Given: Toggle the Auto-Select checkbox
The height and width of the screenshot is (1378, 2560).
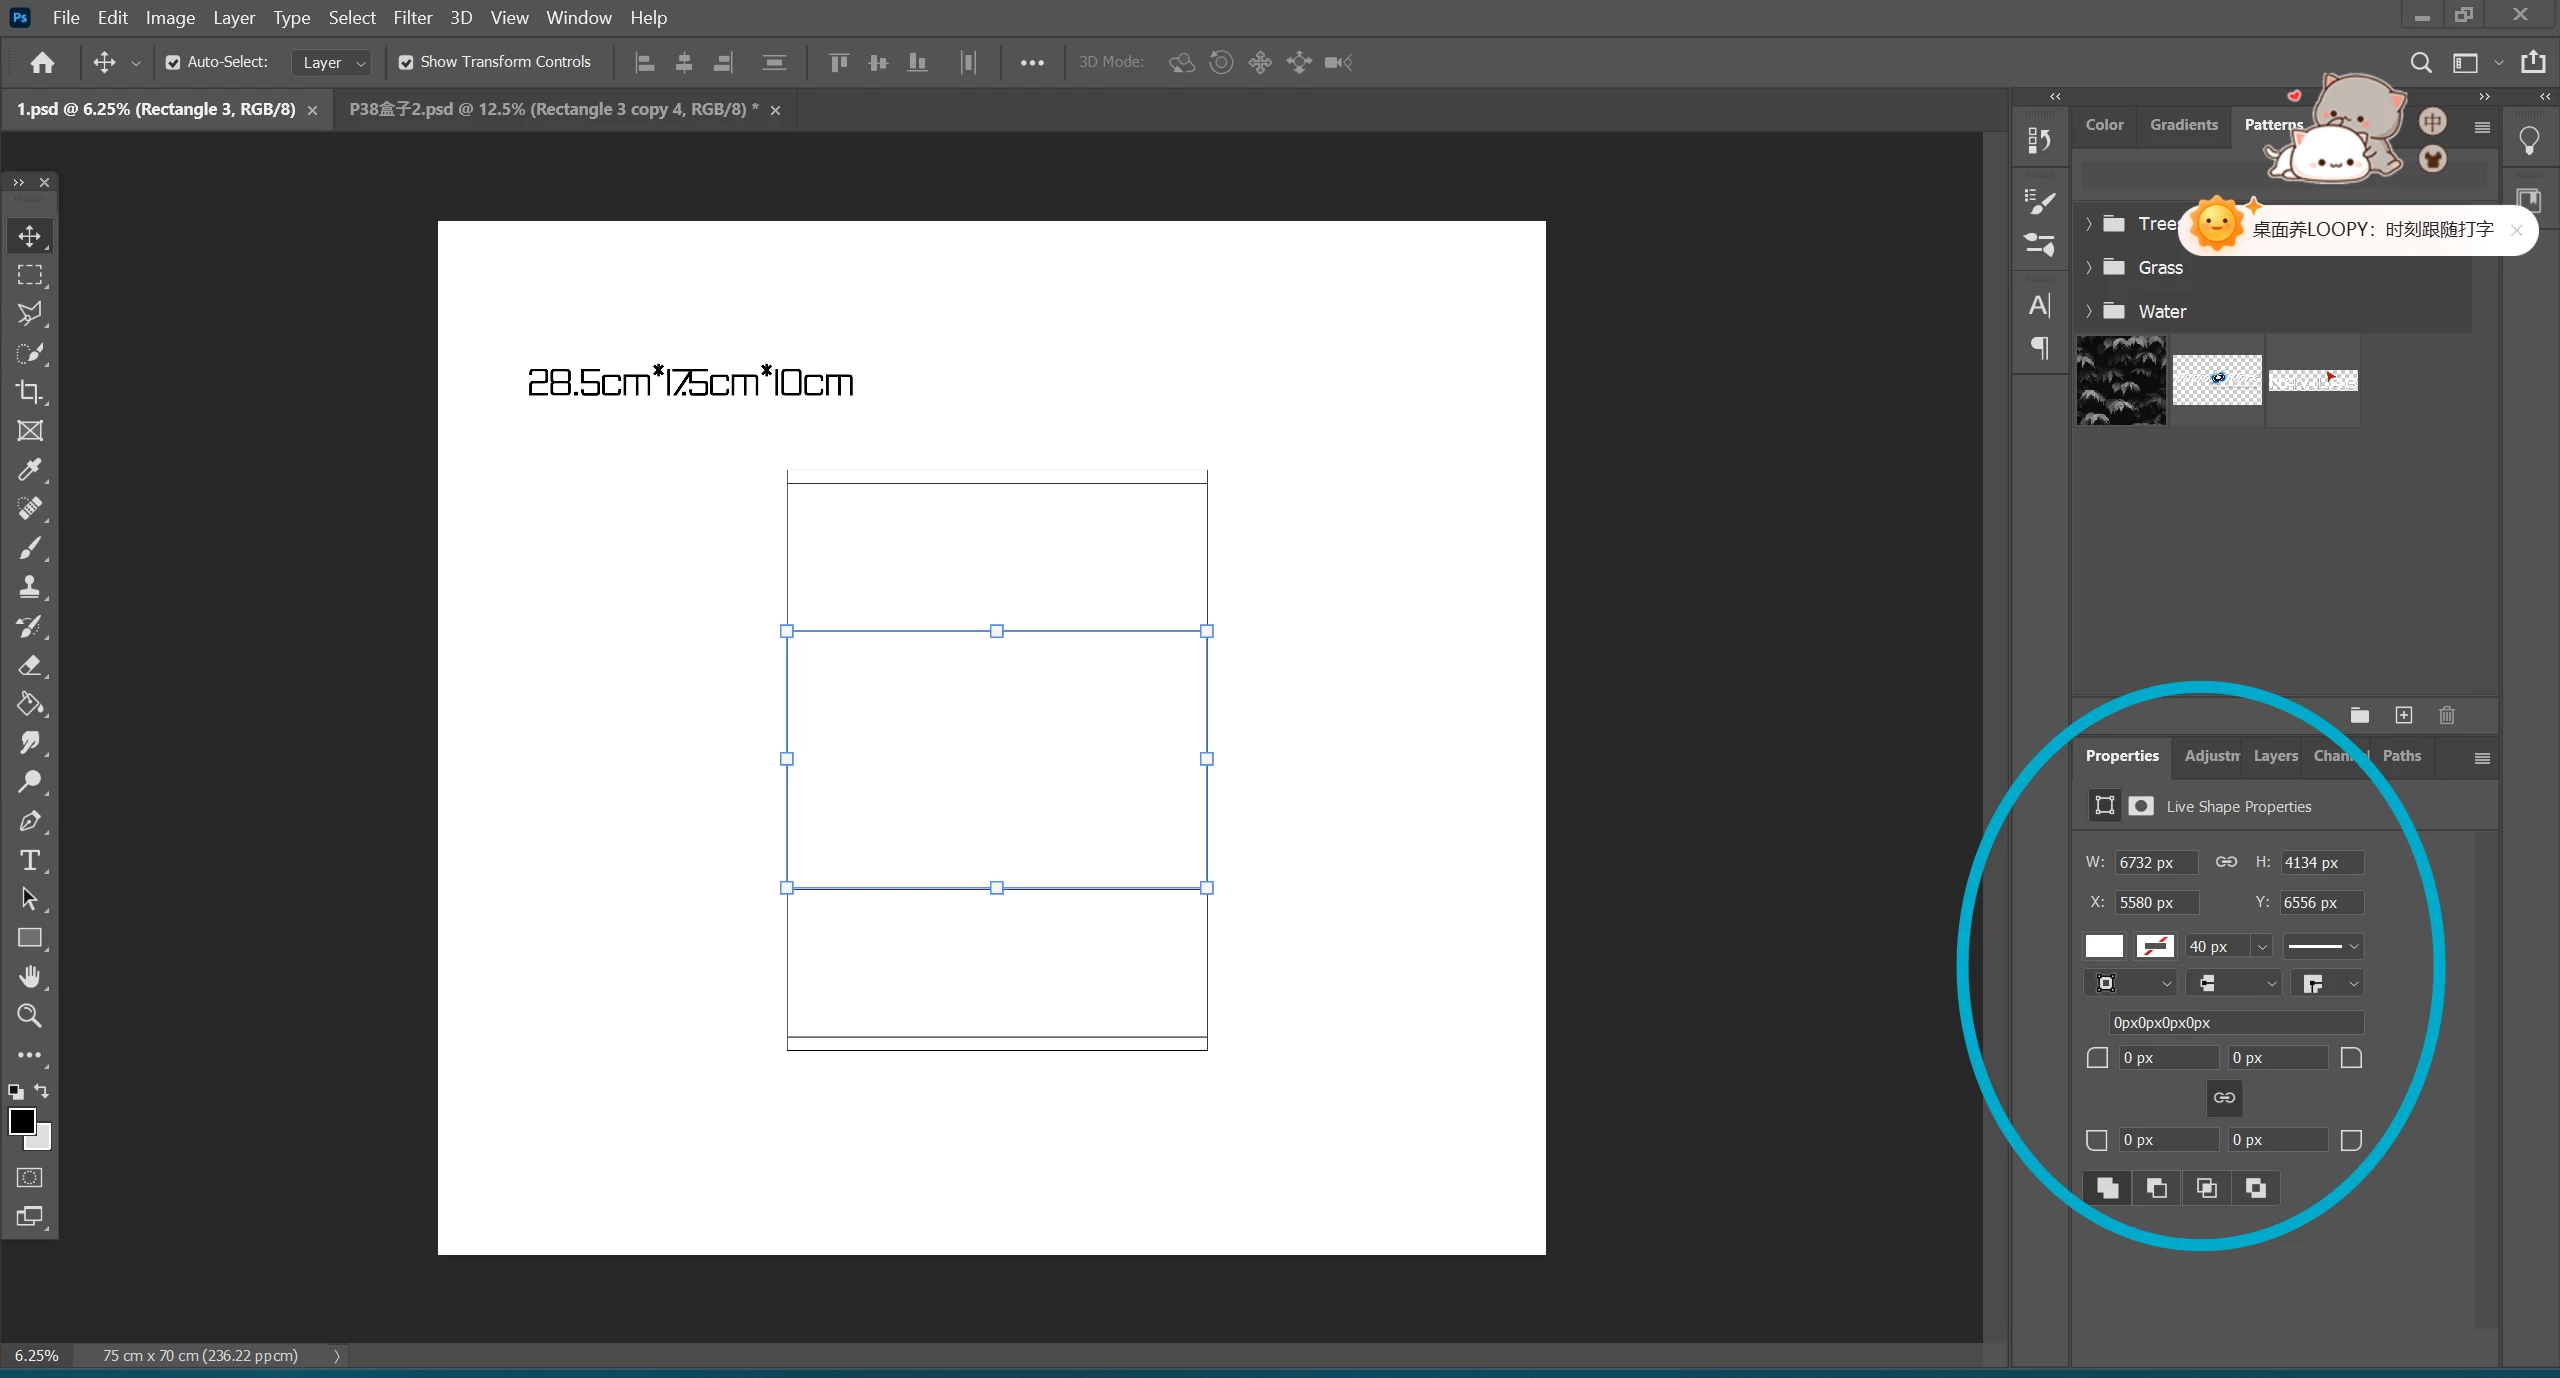Looking at the screenshot, I should [173, 62].
